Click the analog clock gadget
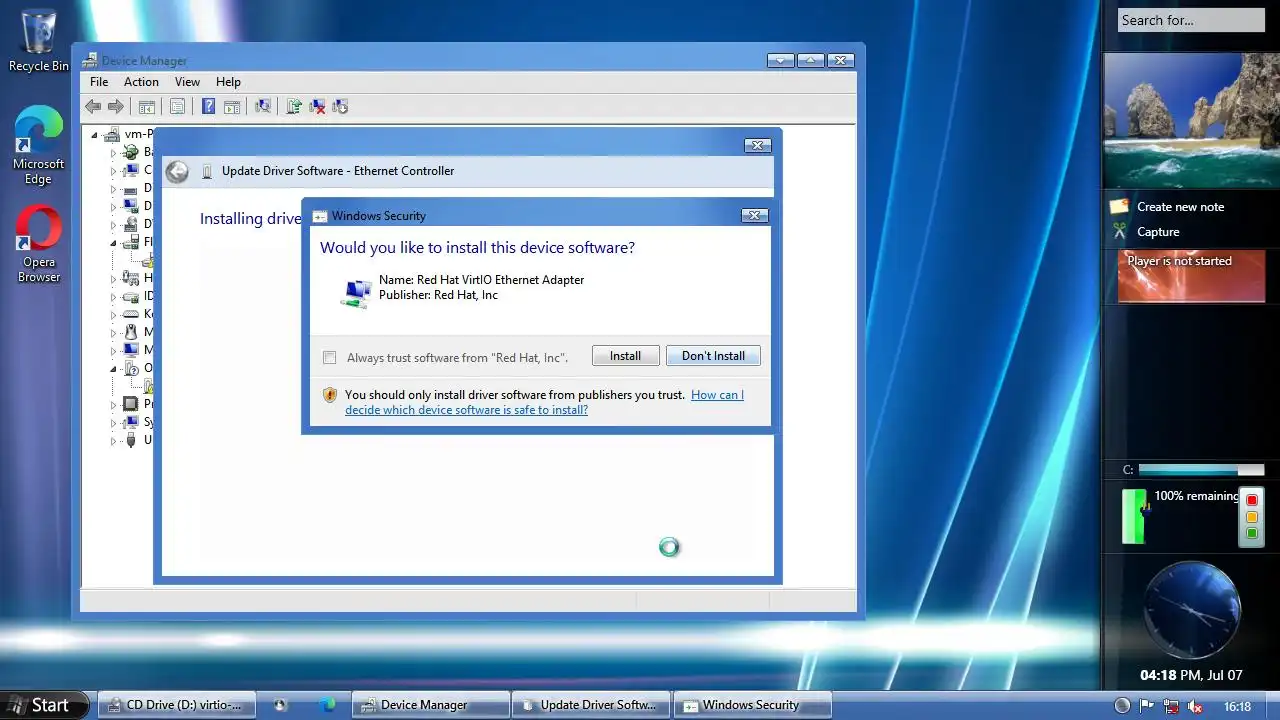This screenshot has width=1280, height=720. click(1191, 609)
